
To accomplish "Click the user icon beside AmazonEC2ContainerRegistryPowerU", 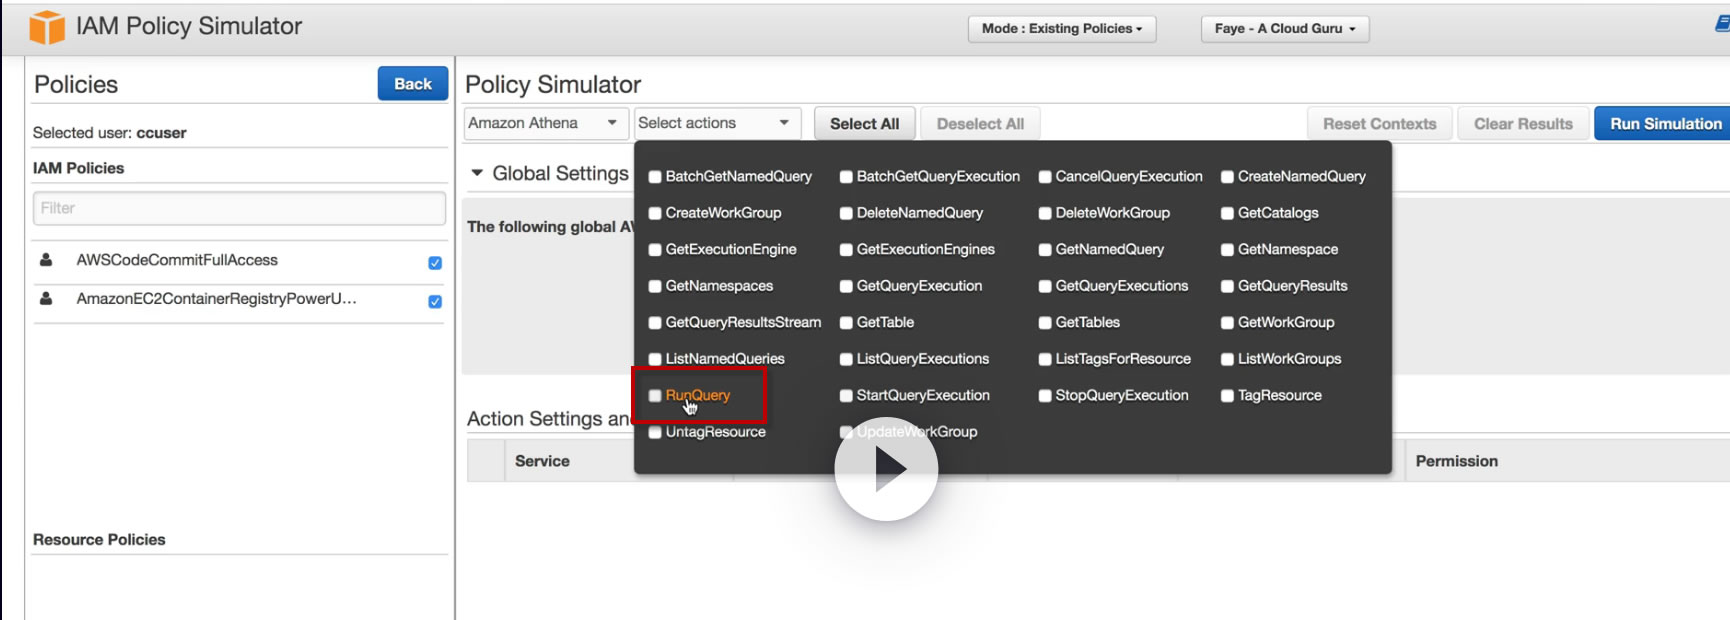I will 46,298.
